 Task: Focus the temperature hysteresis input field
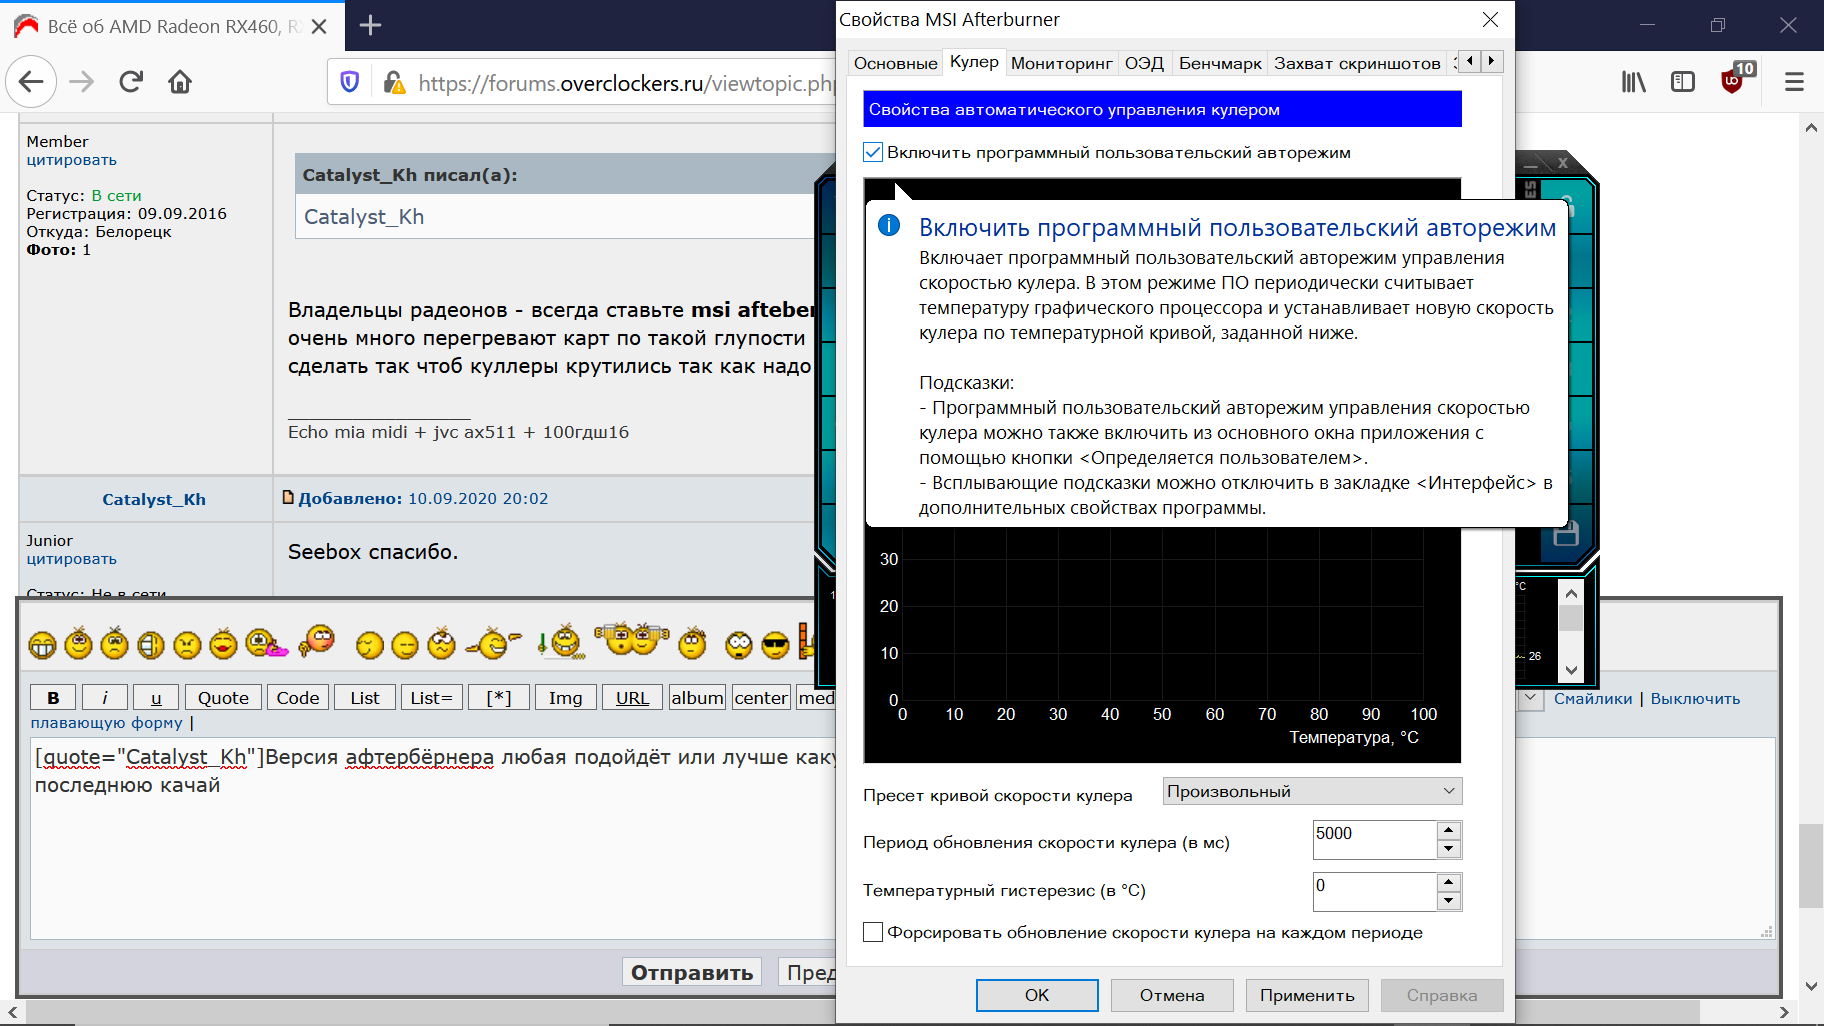pyautogui.click(x=1375, y=892)
